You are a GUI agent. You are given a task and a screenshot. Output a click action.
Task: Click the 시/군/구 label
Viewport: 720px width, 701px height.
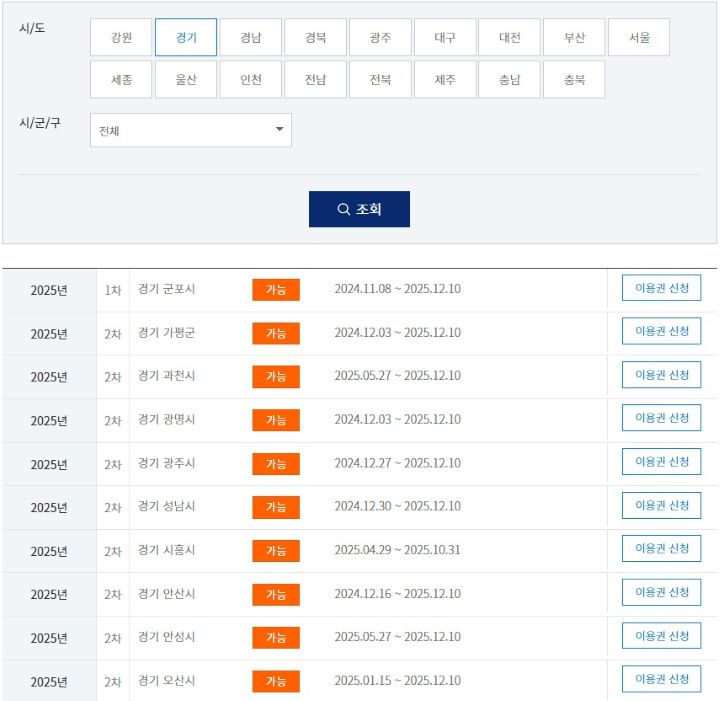(39, 123)
